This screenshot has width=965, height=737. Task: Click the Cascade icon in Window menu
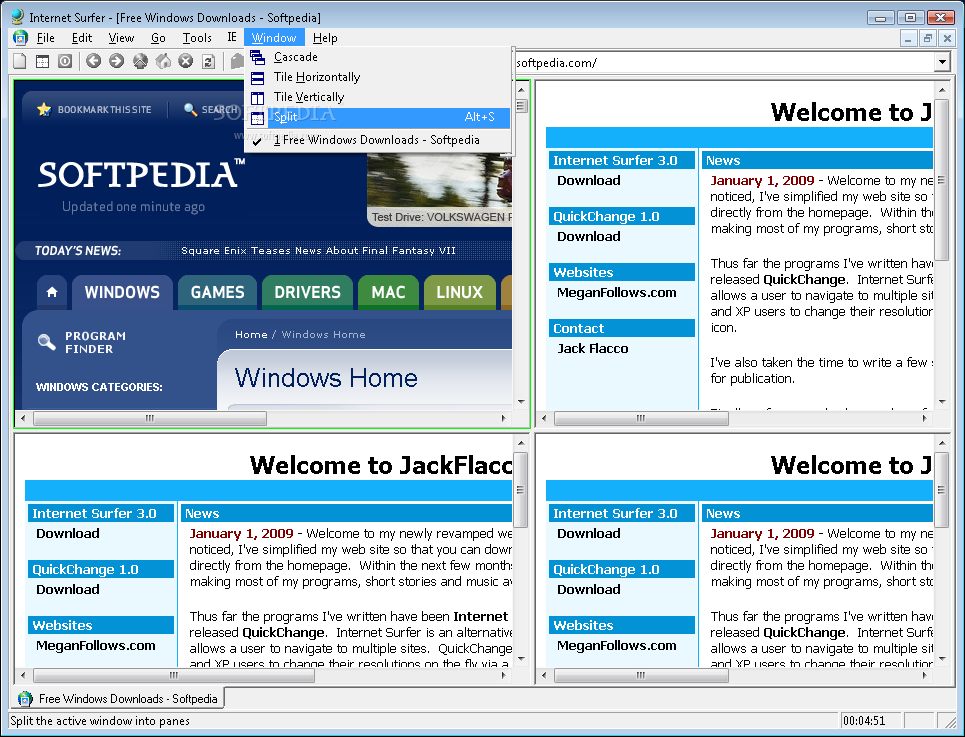point(257,58)
